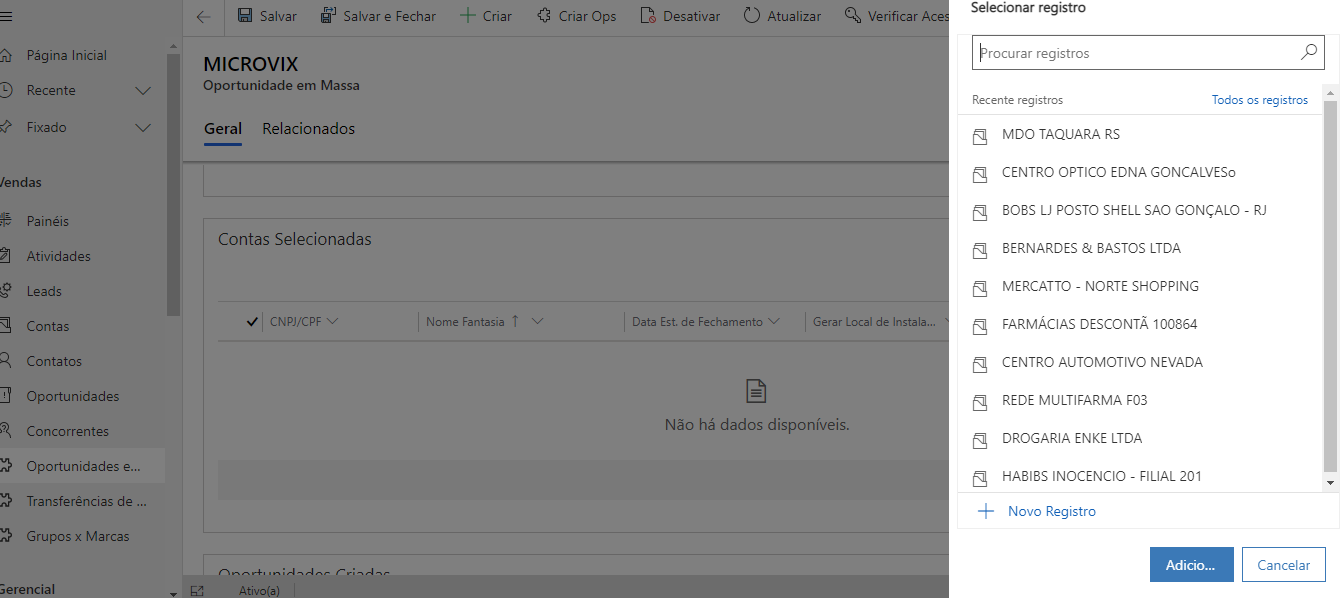The width and height of the screenshot is (1344, 598).
Task: Select record REDE MULTIFARMA F03
Action: (x=1140, y=400)
